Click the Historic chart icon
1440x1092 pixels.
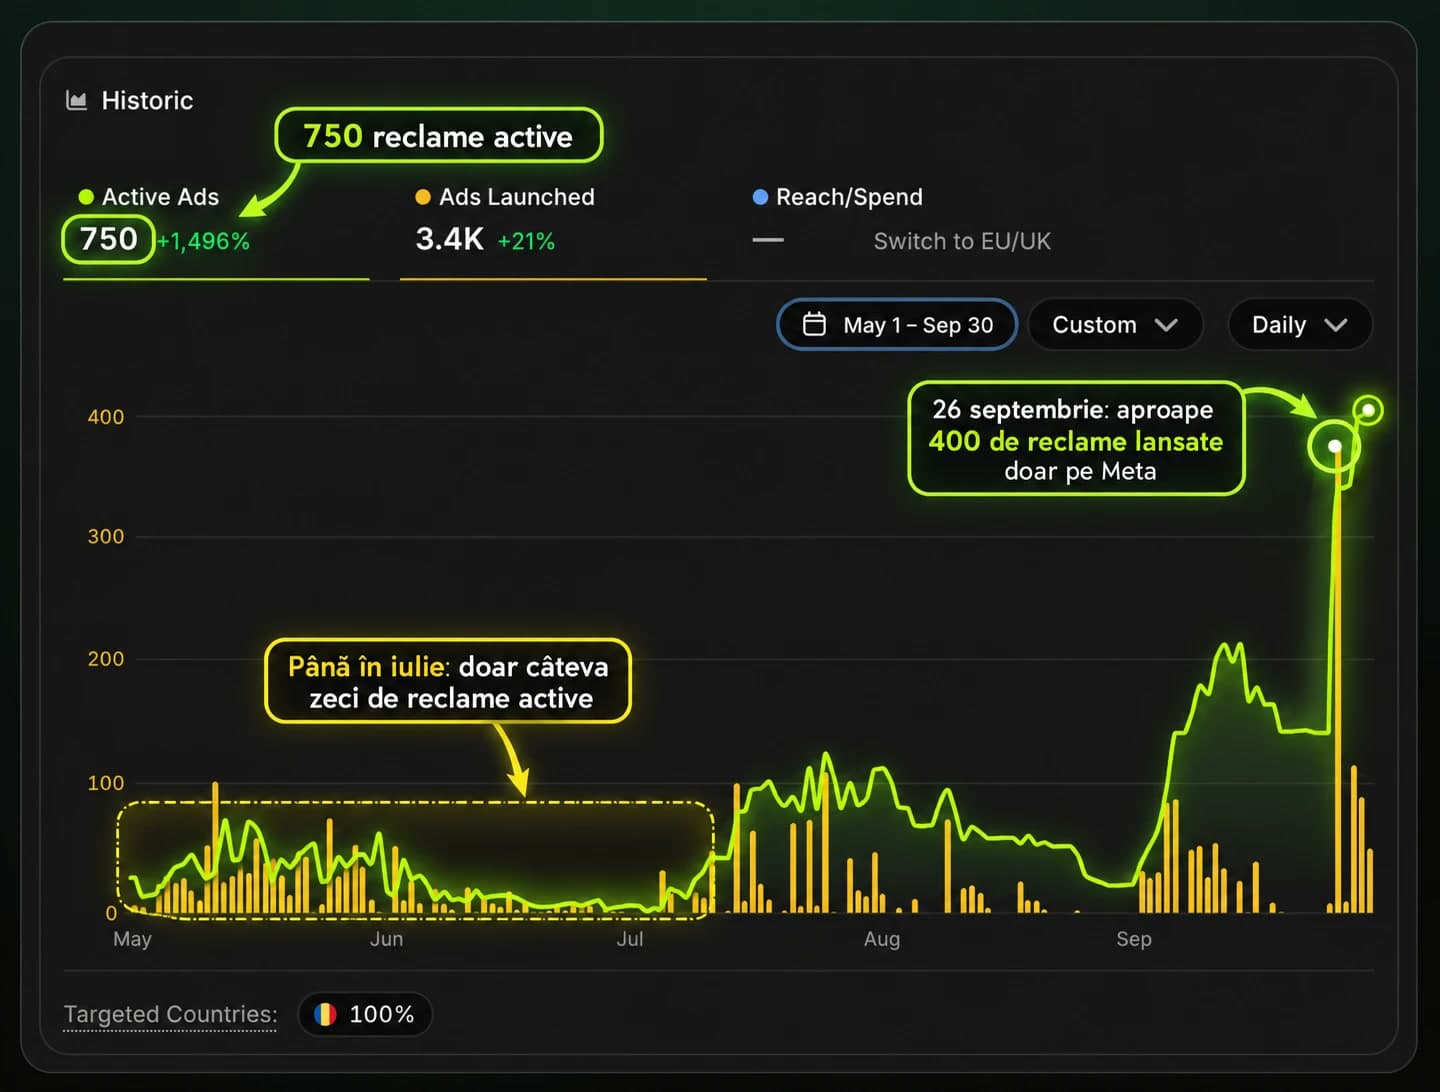click(x=76, y=100)
